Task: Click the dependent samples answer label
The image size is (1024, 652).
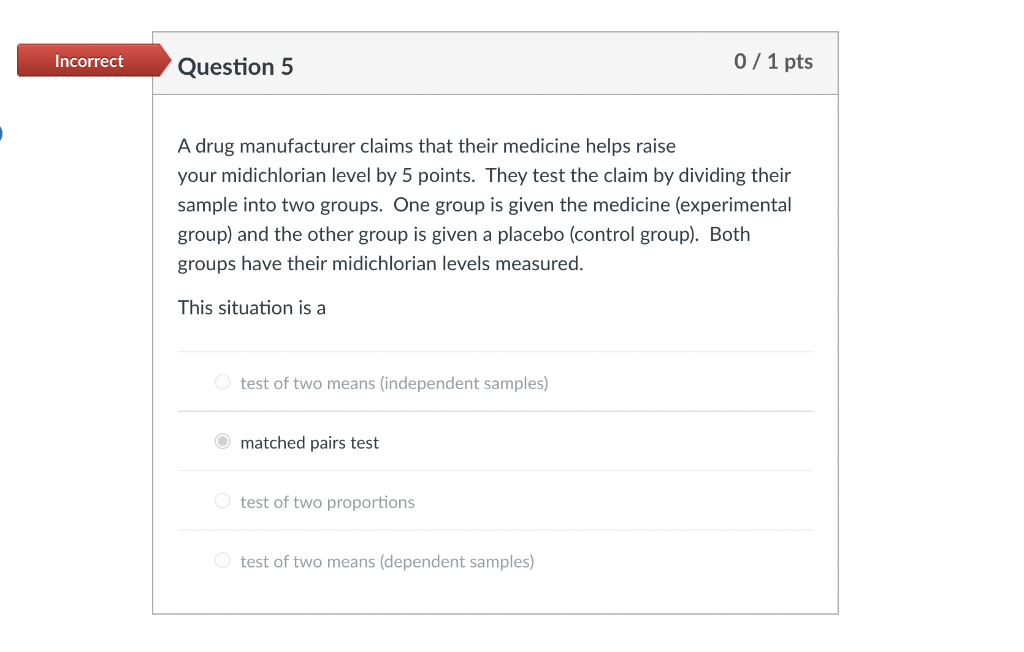Action: [387, 561]
